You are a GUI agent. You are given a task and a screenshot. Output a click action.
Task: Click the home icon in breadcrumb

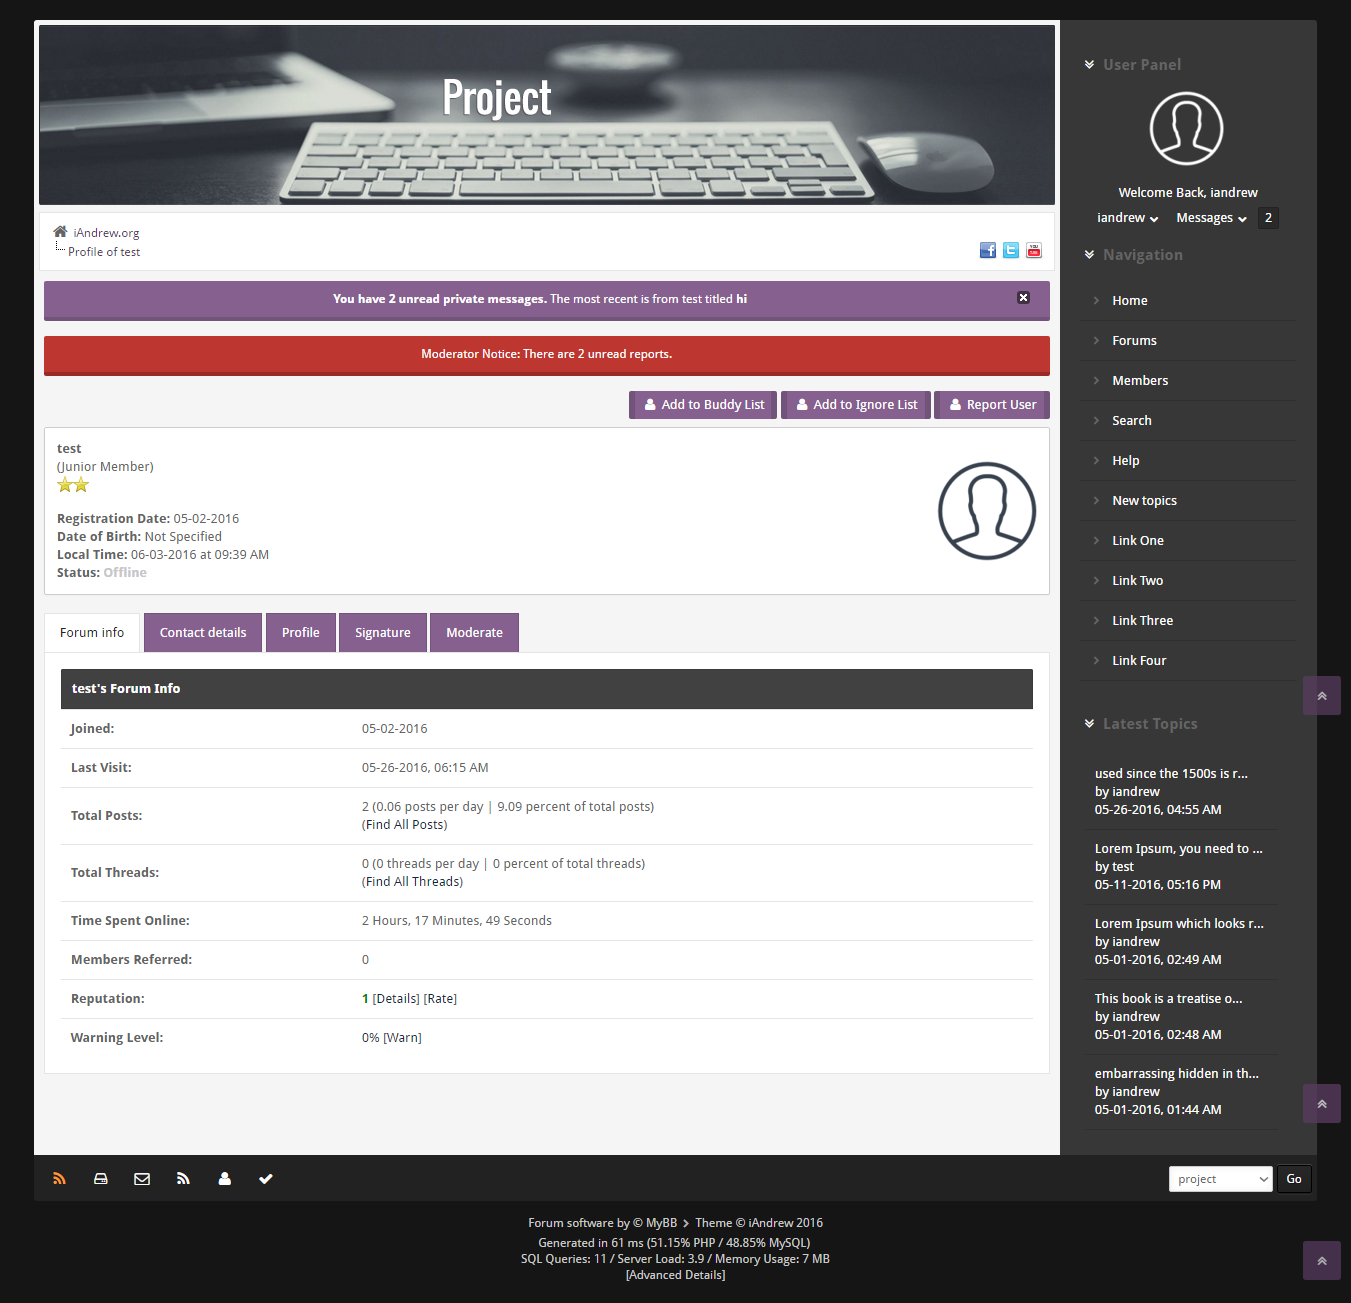click(60, 232)
